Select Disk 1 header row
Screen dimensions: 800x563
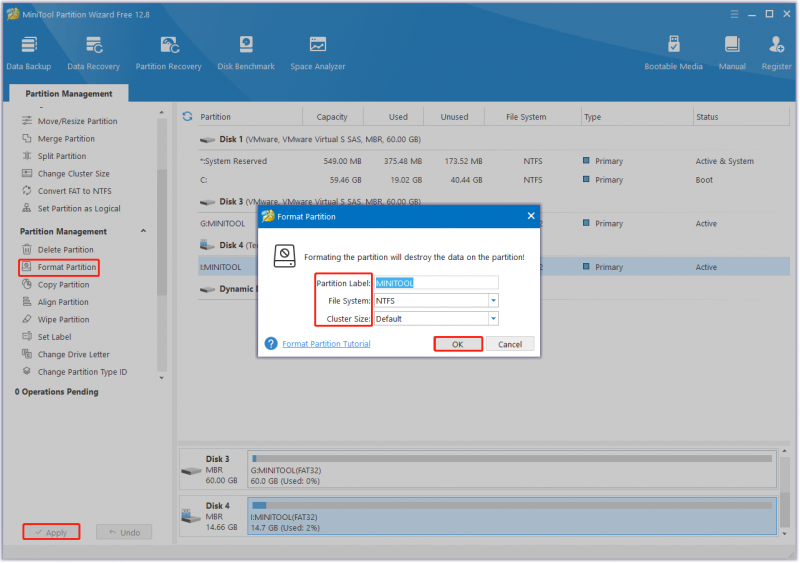[493, 139]
